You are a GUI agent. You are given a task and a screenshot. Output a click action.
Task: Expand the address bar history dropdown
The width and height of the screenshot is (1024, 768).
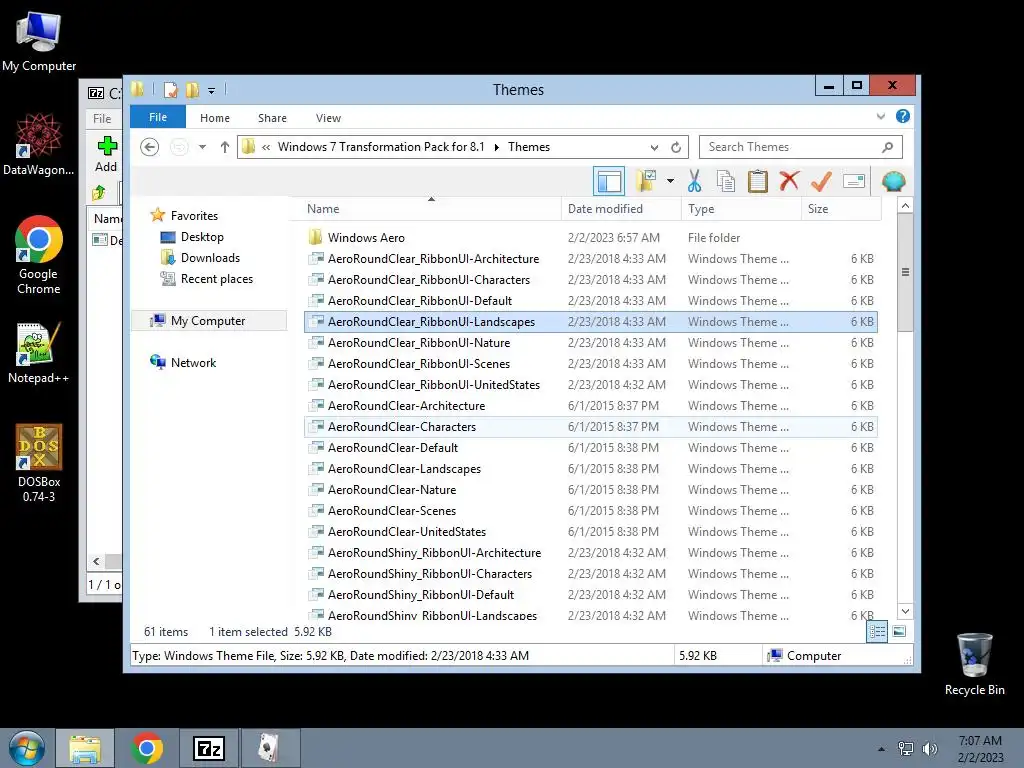point(654,147)
